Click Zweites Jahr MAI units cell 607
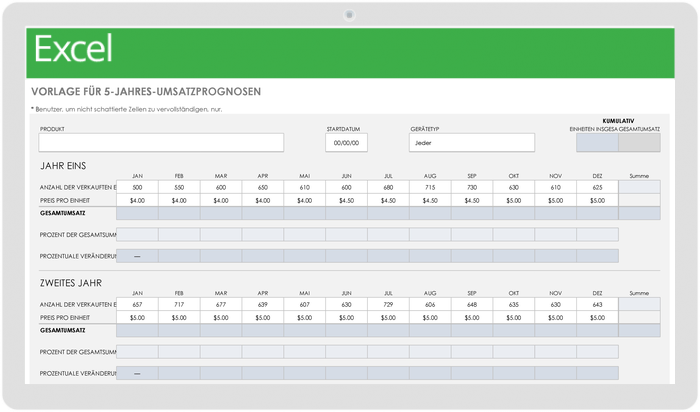This screenshot has width=700, height=412. point(304,304)
